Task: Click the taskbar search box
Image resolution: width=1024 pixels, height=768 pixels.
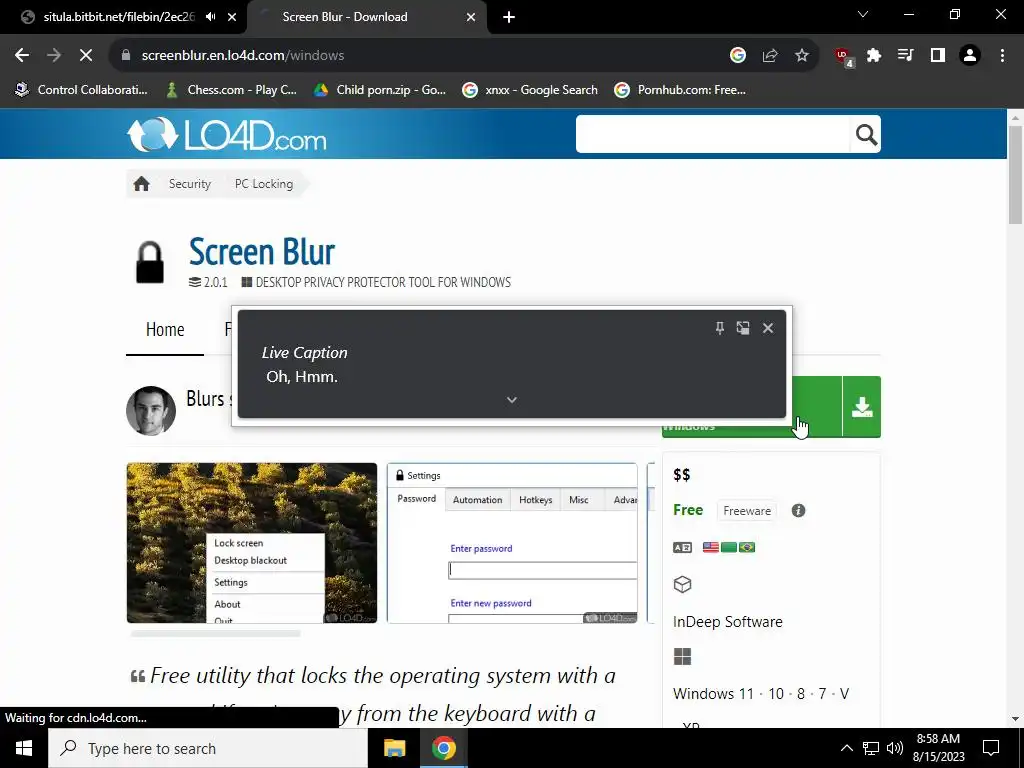Action: click(208, 748)
